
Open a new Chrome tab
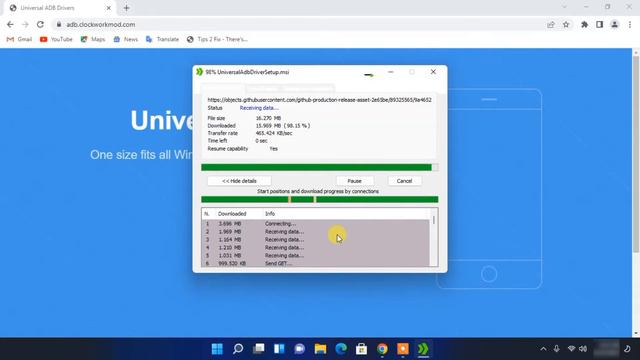click(x=126, y=8)
